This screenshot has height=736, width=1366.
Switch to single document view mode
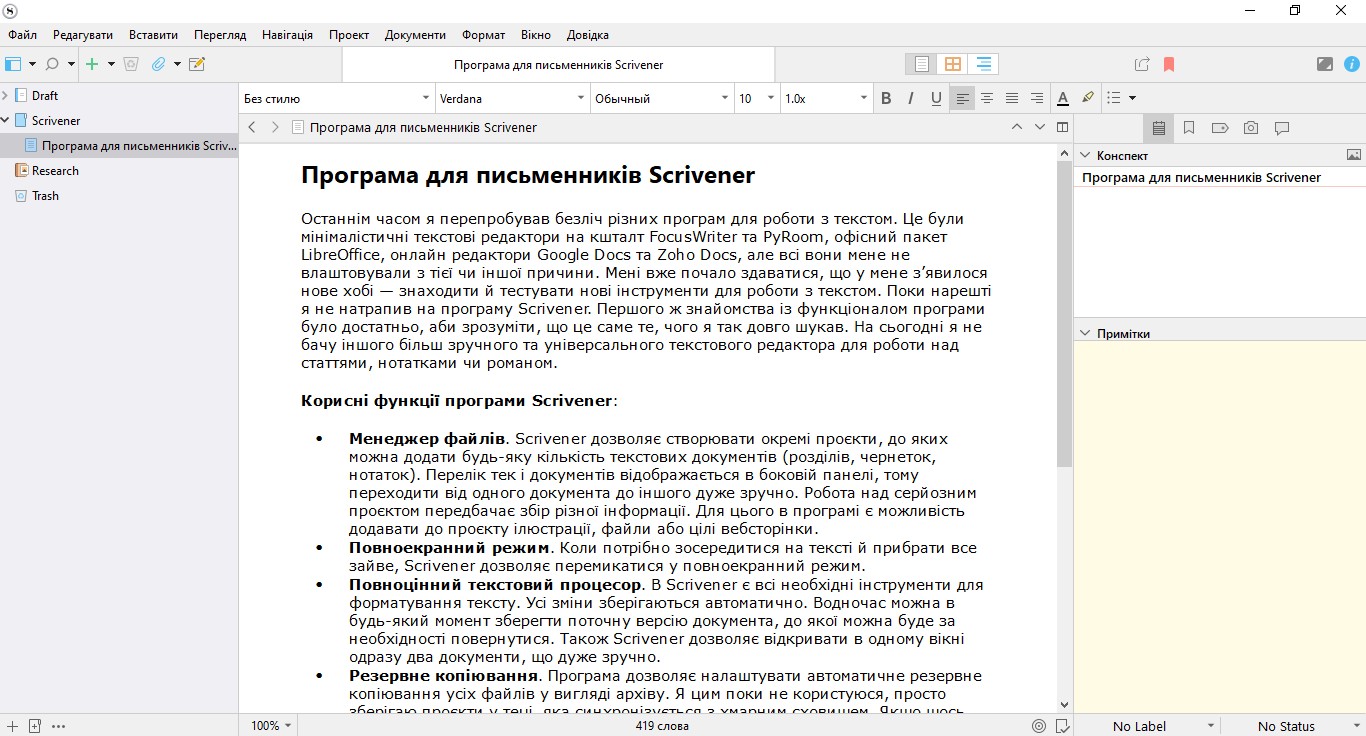[922, 64]
